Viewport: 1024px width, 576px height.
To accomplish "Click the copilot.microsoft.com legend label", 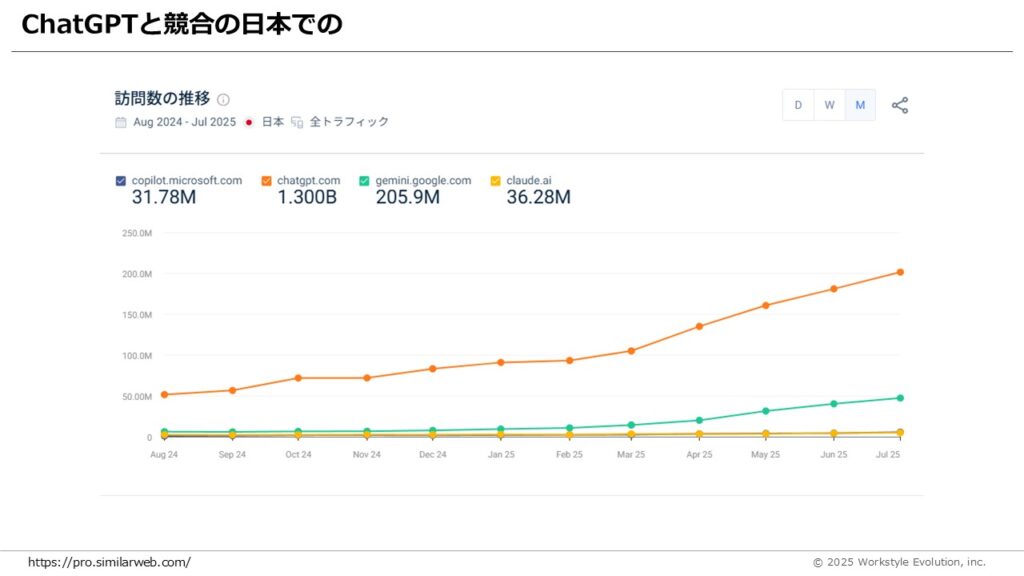I will 187,181.
